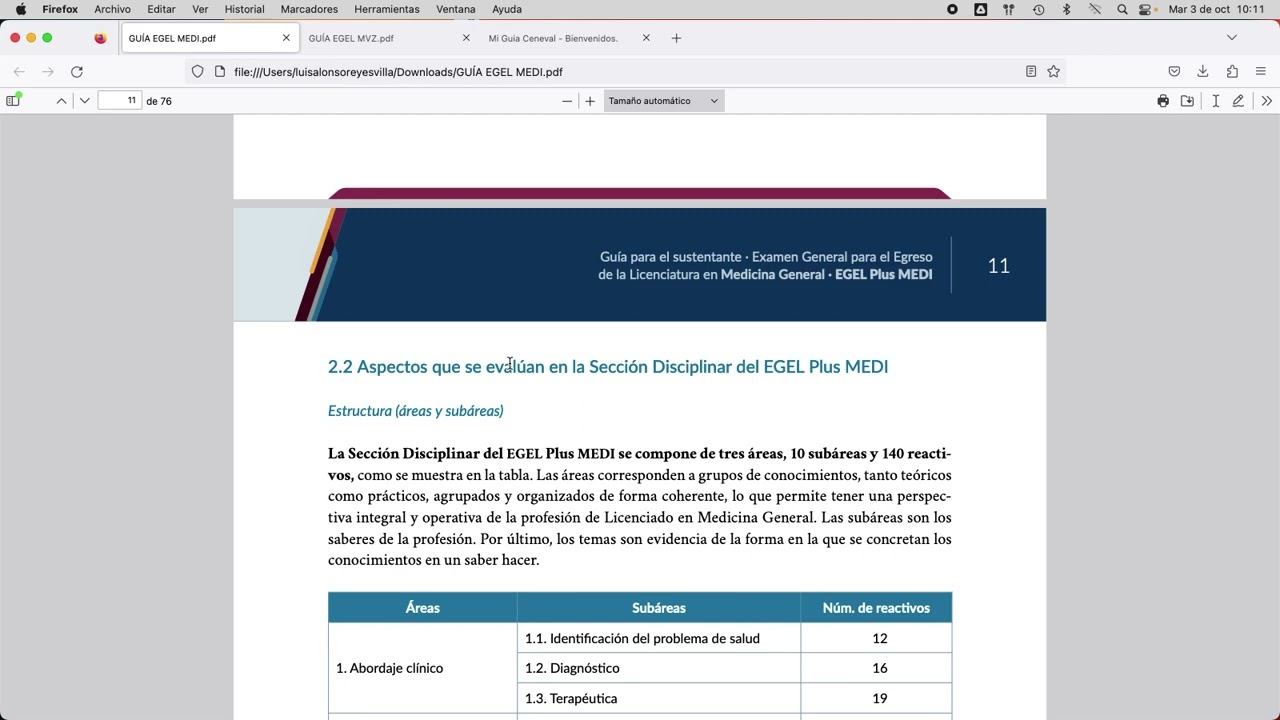The width and height of the screenshot is (1280, 720).
Task: Toggle Reader View in the address bar
Action: pyautogui.click(x=1031, y=72)
